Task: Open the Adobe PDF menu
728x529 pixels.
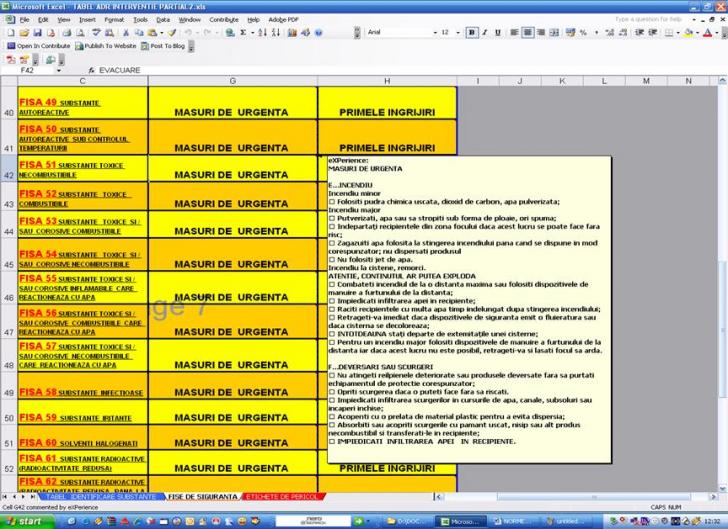Action: point(283,20)
